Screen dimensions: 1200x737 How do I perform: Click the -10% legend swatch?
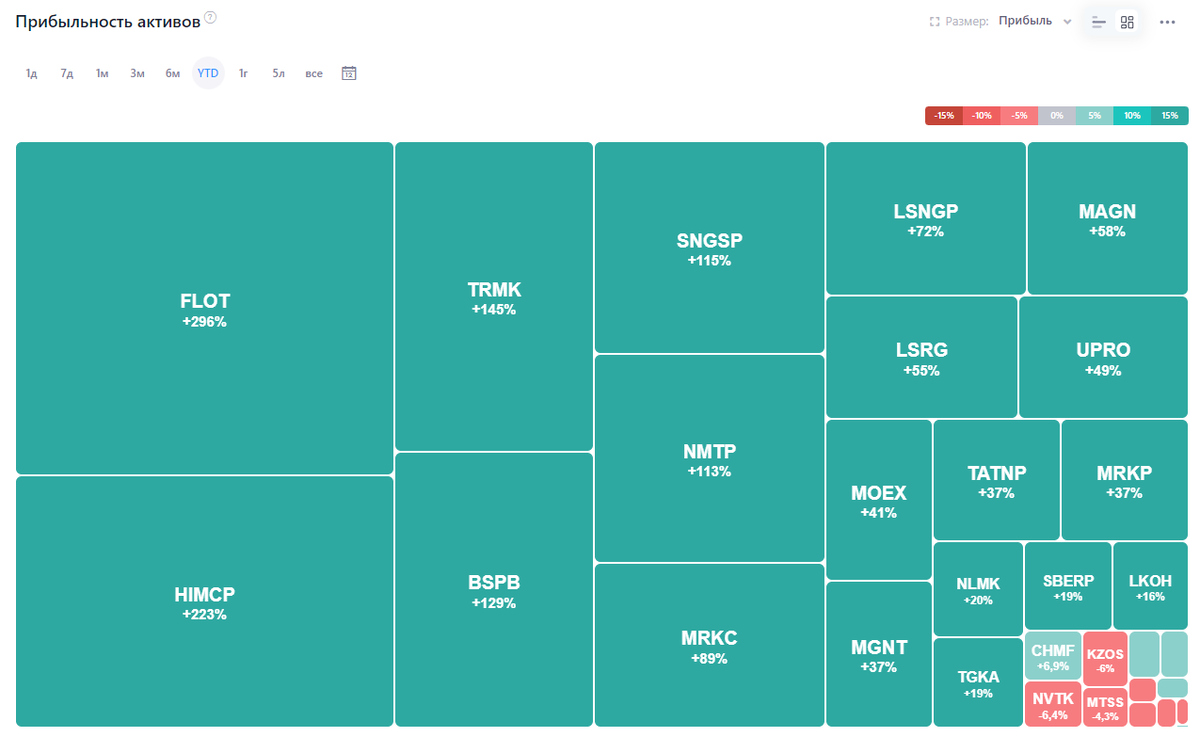[982, 116]
